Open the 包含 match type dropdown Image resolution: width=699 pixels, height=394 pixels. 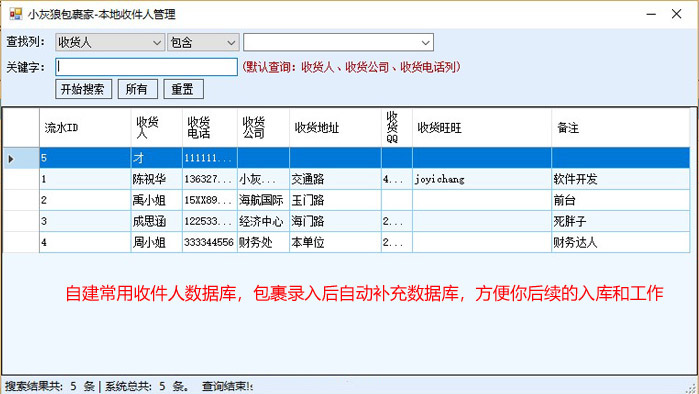[203, 42]
